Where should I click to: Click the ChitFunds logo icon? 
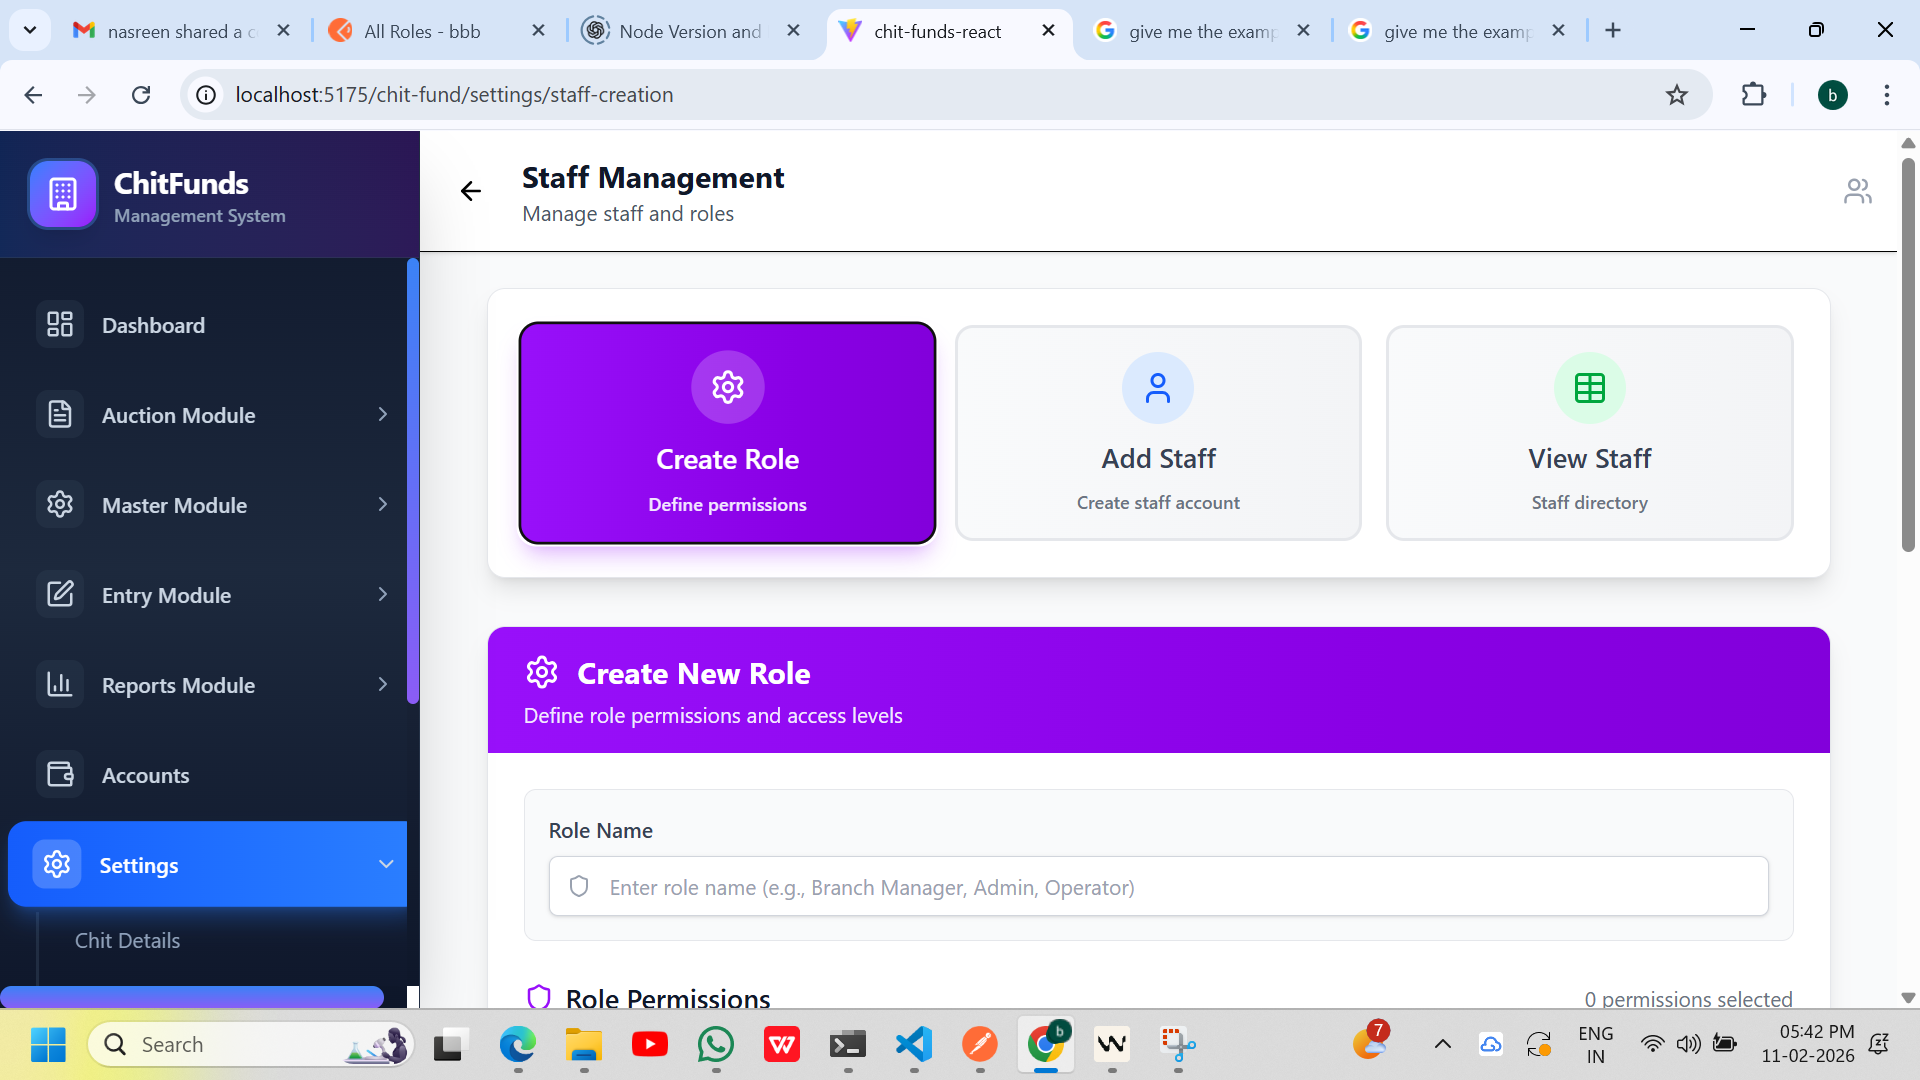tap(63, 194)
